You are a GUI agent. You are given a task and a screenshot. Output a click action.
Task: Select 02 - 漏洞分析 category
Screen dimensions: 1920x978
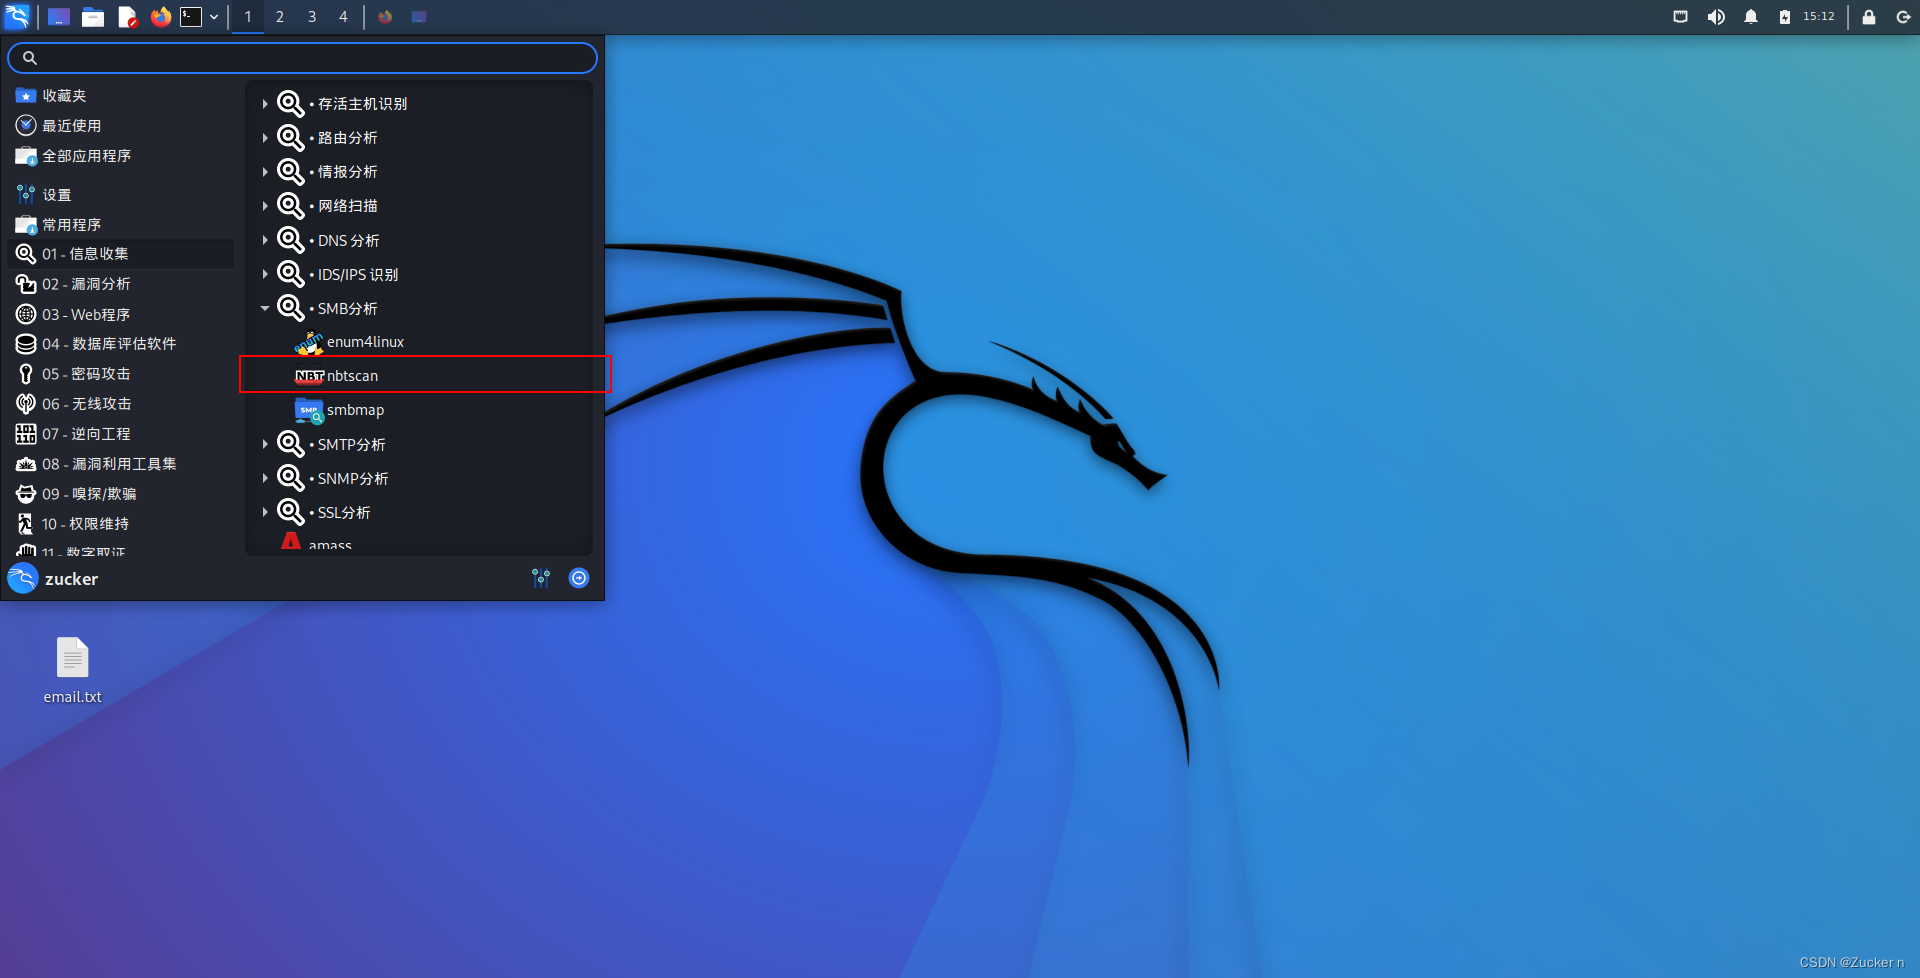pyautogui.click(x=121, y=284)
